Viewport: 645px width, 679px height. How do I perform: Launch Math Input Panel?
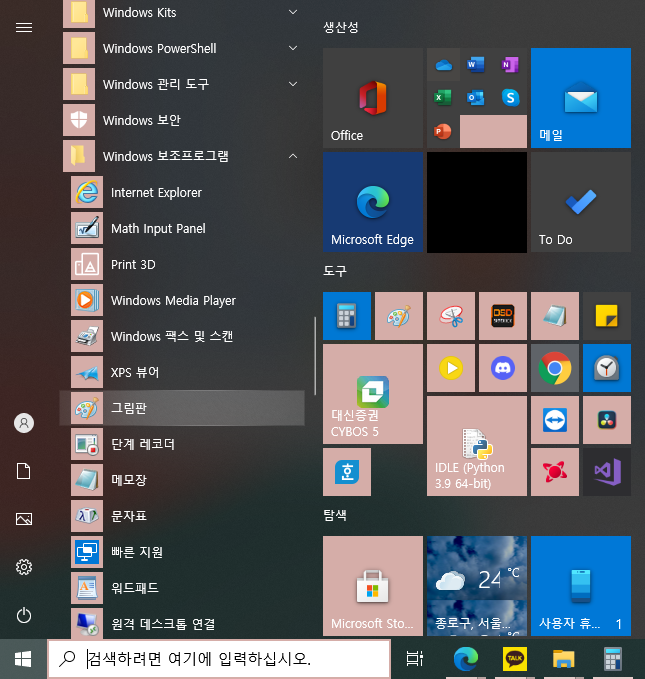click(182, 228)
